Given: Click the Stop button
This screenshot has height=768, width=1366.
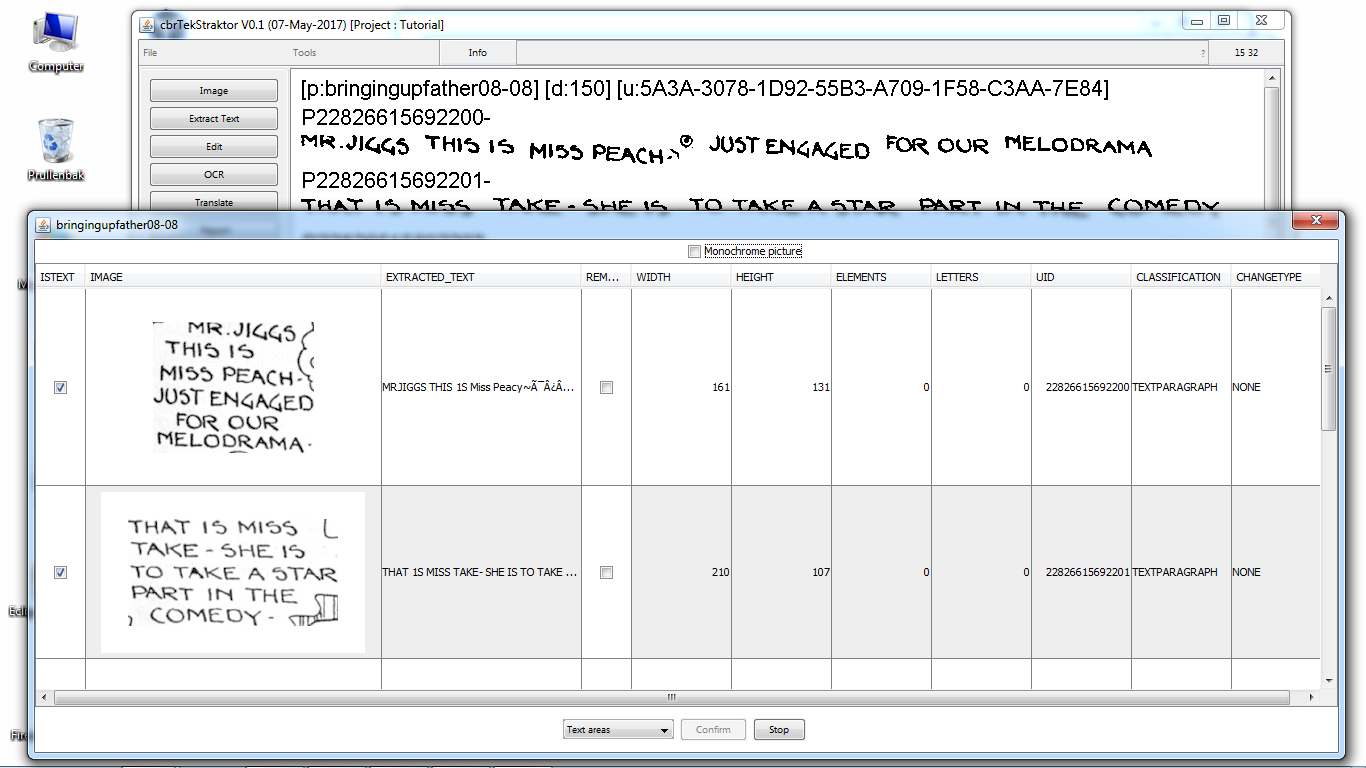Looking at the screenshot, I should click(779, 730).
